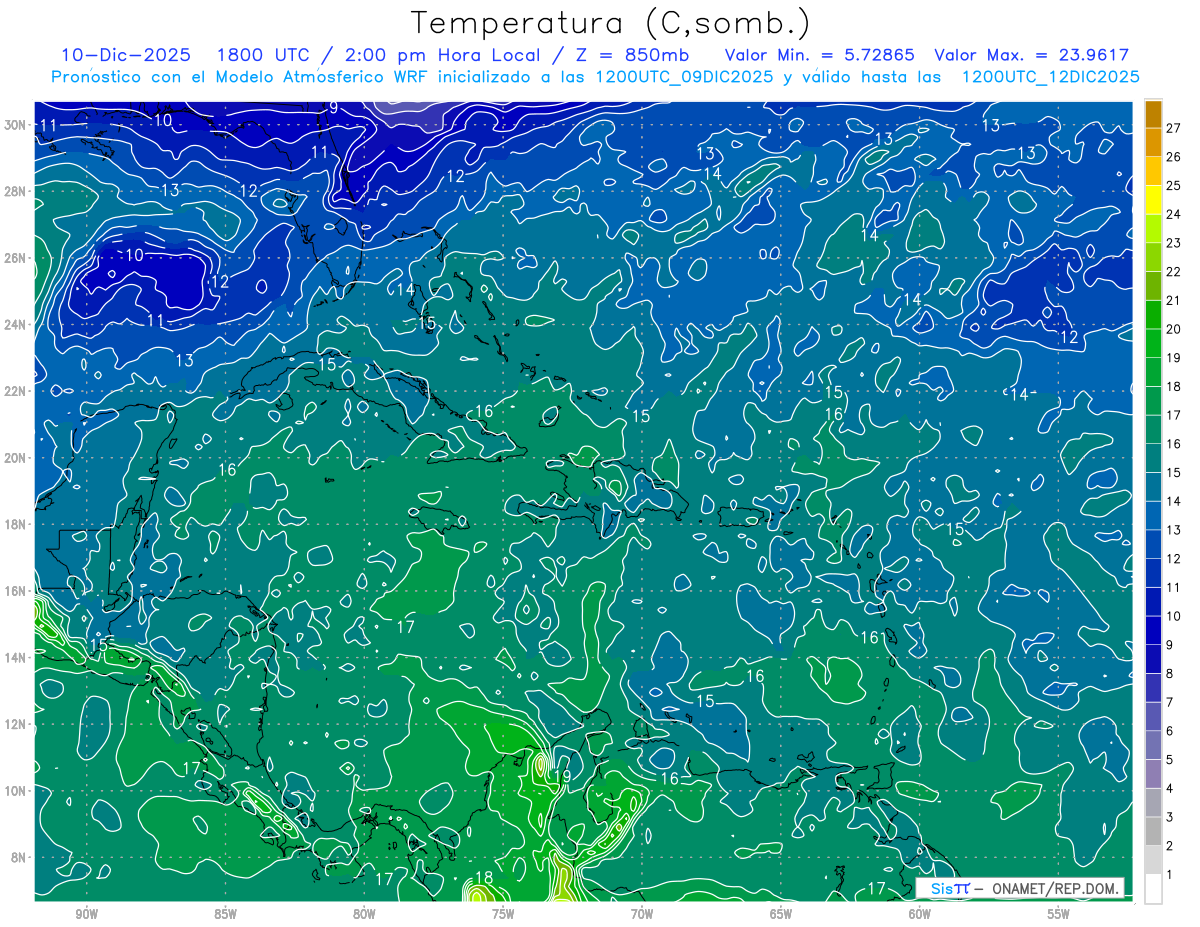Click 'Valor Min. = 5.72865' text
This screenshot has width=1200, height=927.
coord(819,55)
